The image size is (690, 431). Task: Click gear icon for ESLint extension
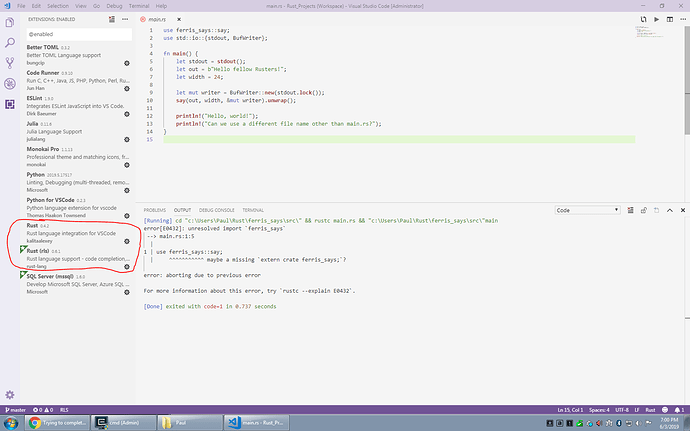(127, 114)
